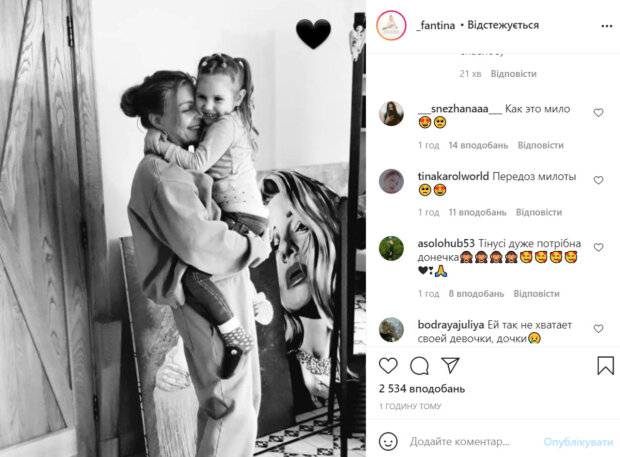This screenshot has height=457, width=620.
Task: Click the Відстежується following button
Action: tap(503, 25)
